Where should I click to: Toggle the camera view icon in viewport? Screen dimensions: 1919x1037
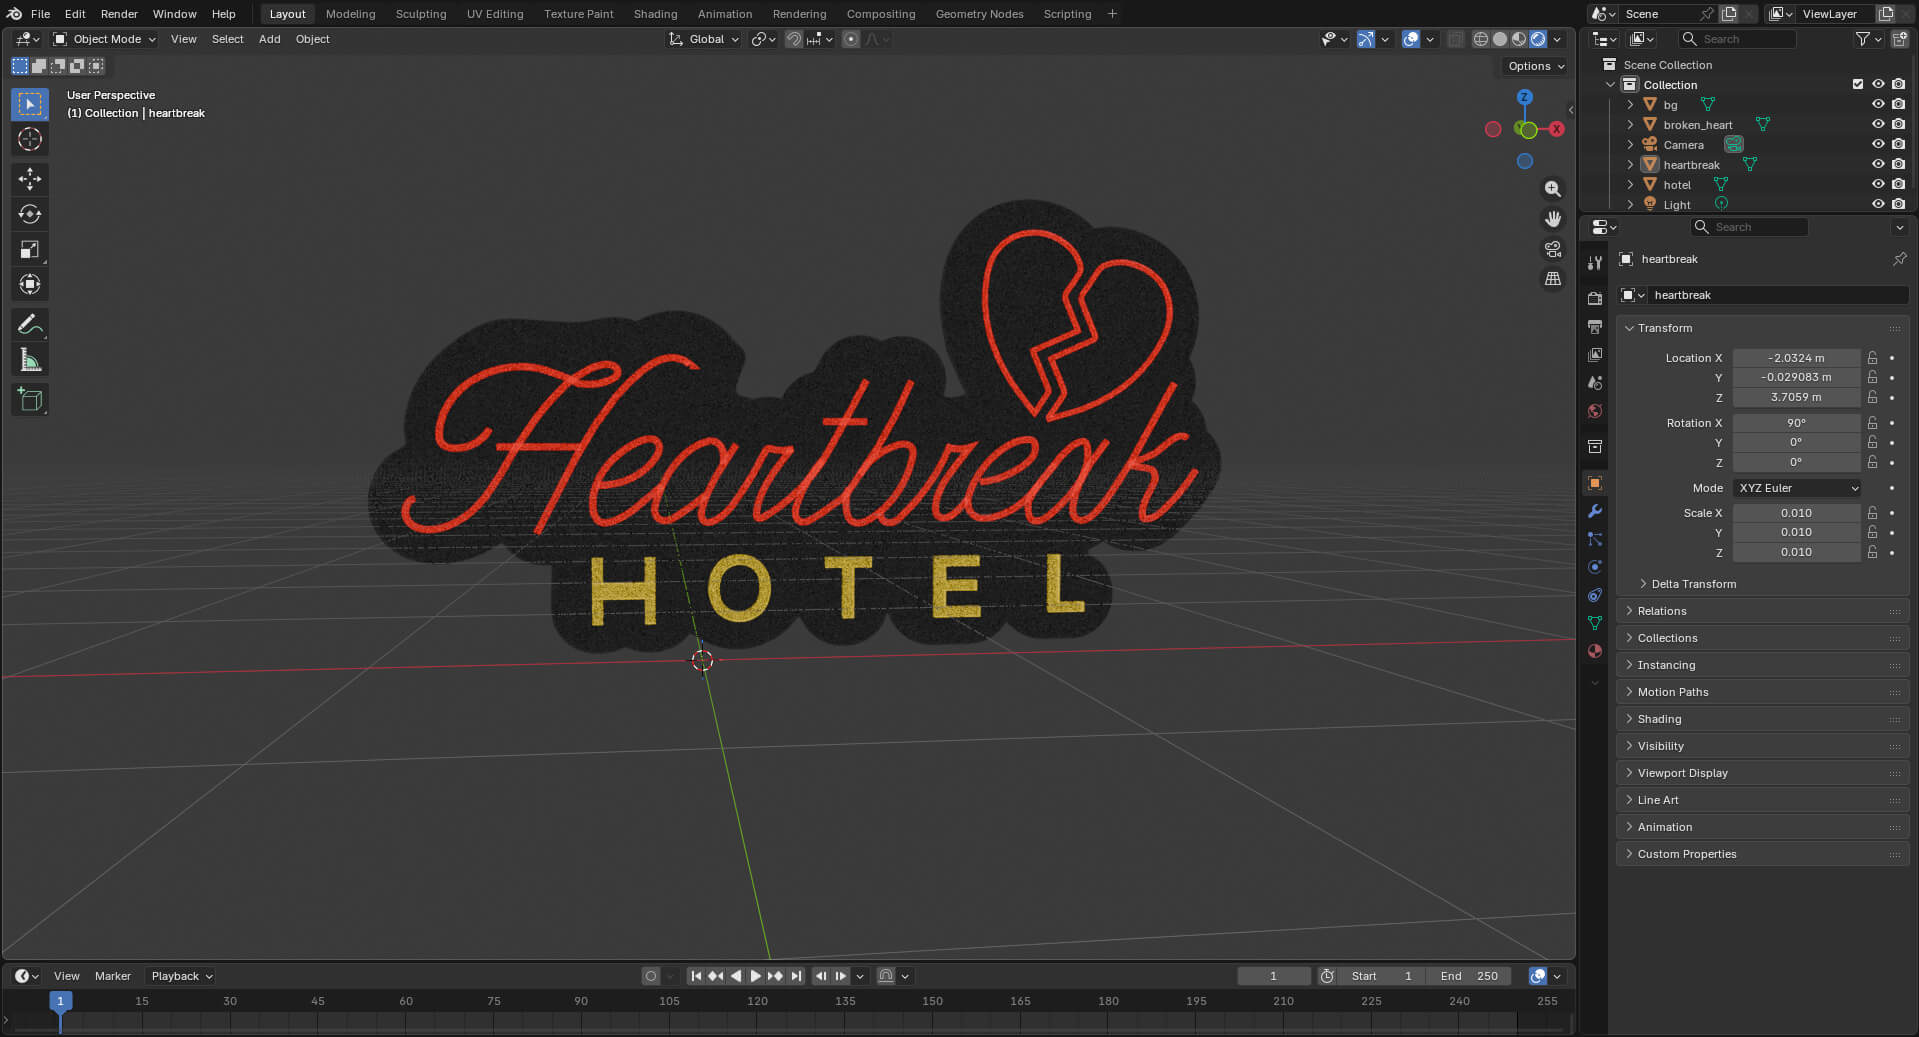1553,249
